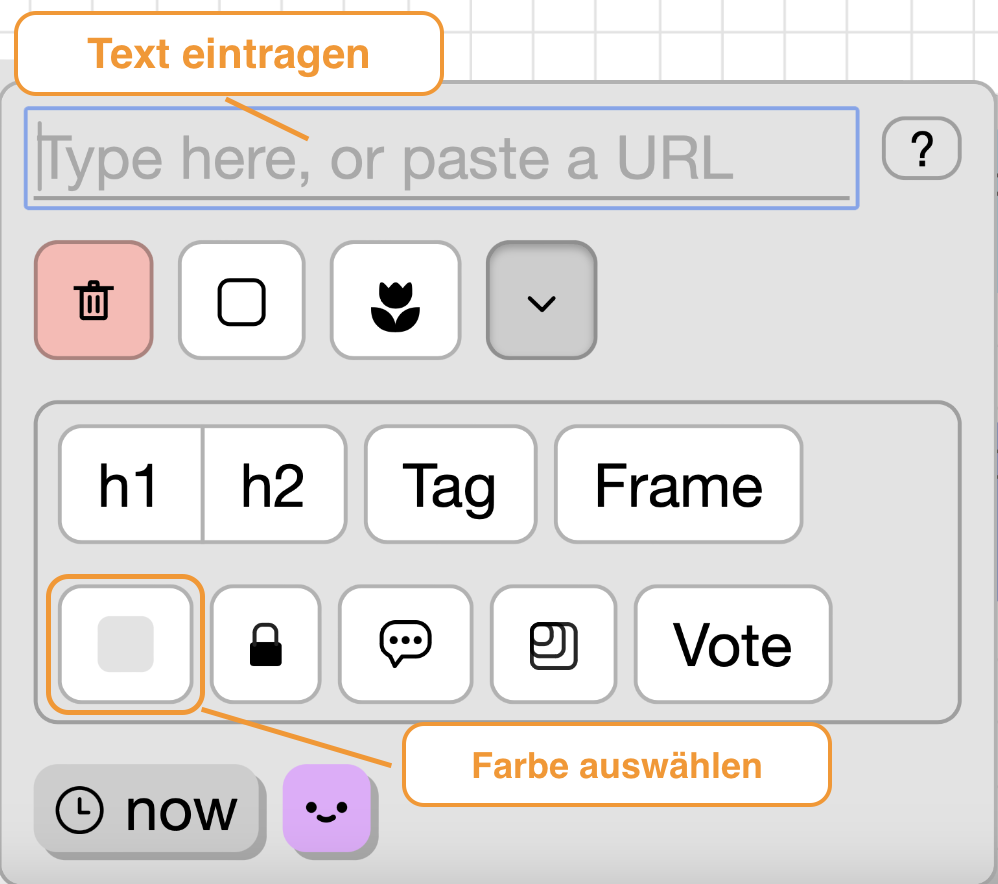Lock the card with the padlock icon
The width and height of the screenshot is (998, 884).
point(265,644)
